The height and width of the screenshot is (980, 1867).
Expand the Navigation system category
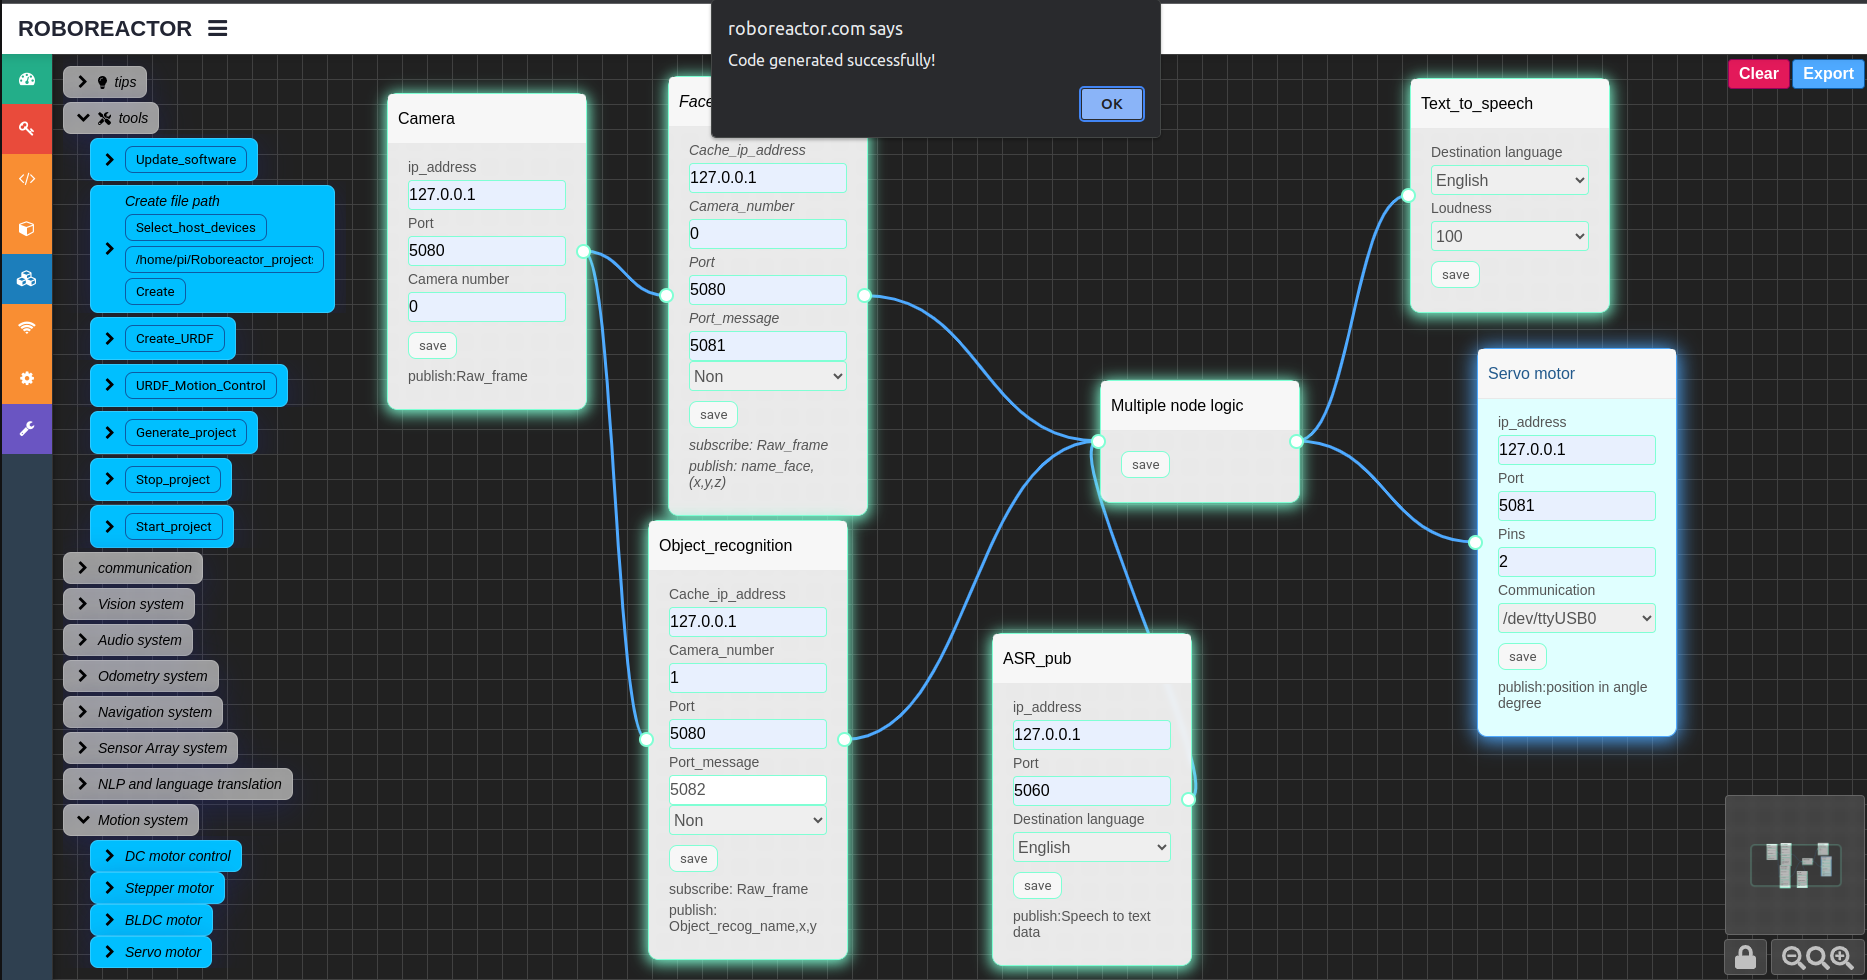coord(143,712)
